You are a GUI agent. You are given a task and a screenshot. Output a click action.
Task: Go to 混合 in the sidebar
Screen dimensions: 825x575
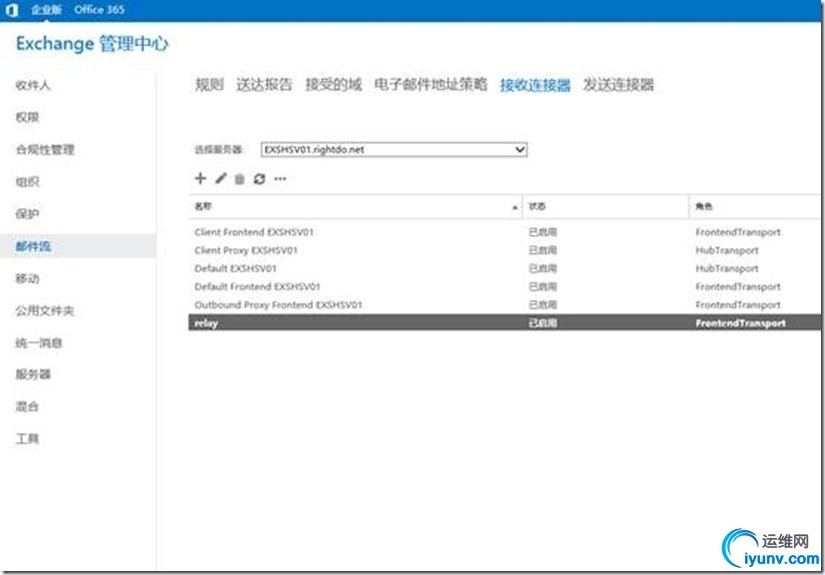(x=27, y=406)
